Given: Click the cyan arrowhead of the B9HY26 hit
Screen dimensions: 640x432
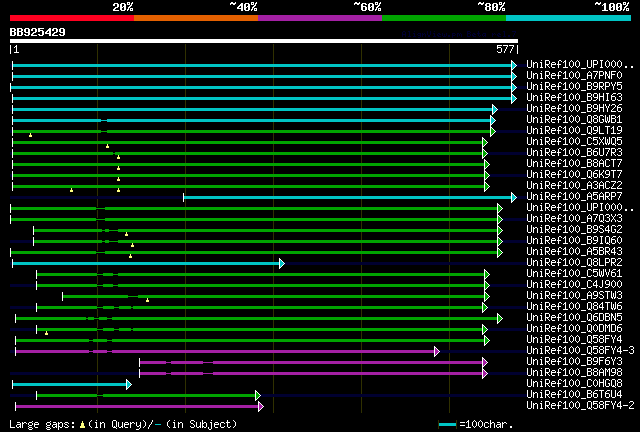Looking at the screenshot, I should click(x=495, y=109).
